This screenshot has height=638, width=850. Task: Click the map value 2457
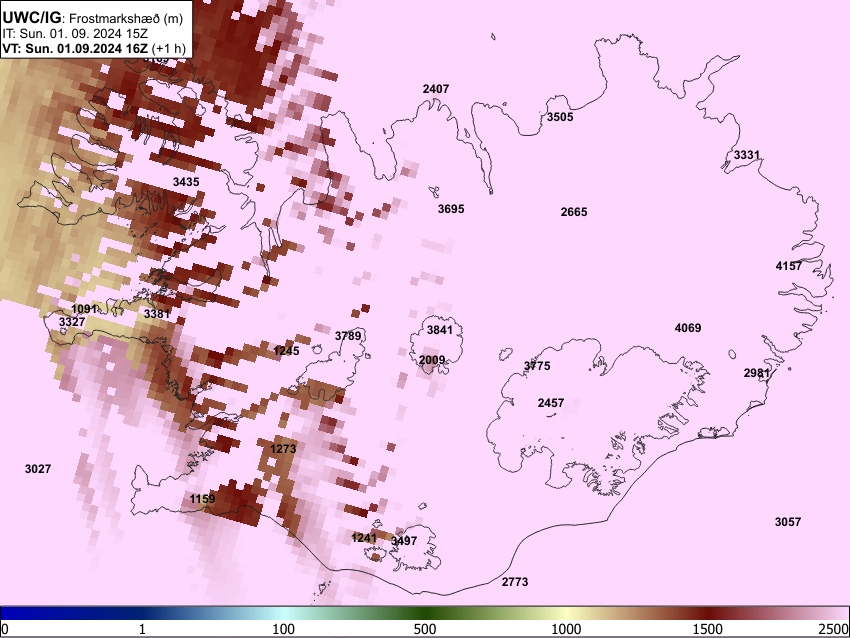551,403
